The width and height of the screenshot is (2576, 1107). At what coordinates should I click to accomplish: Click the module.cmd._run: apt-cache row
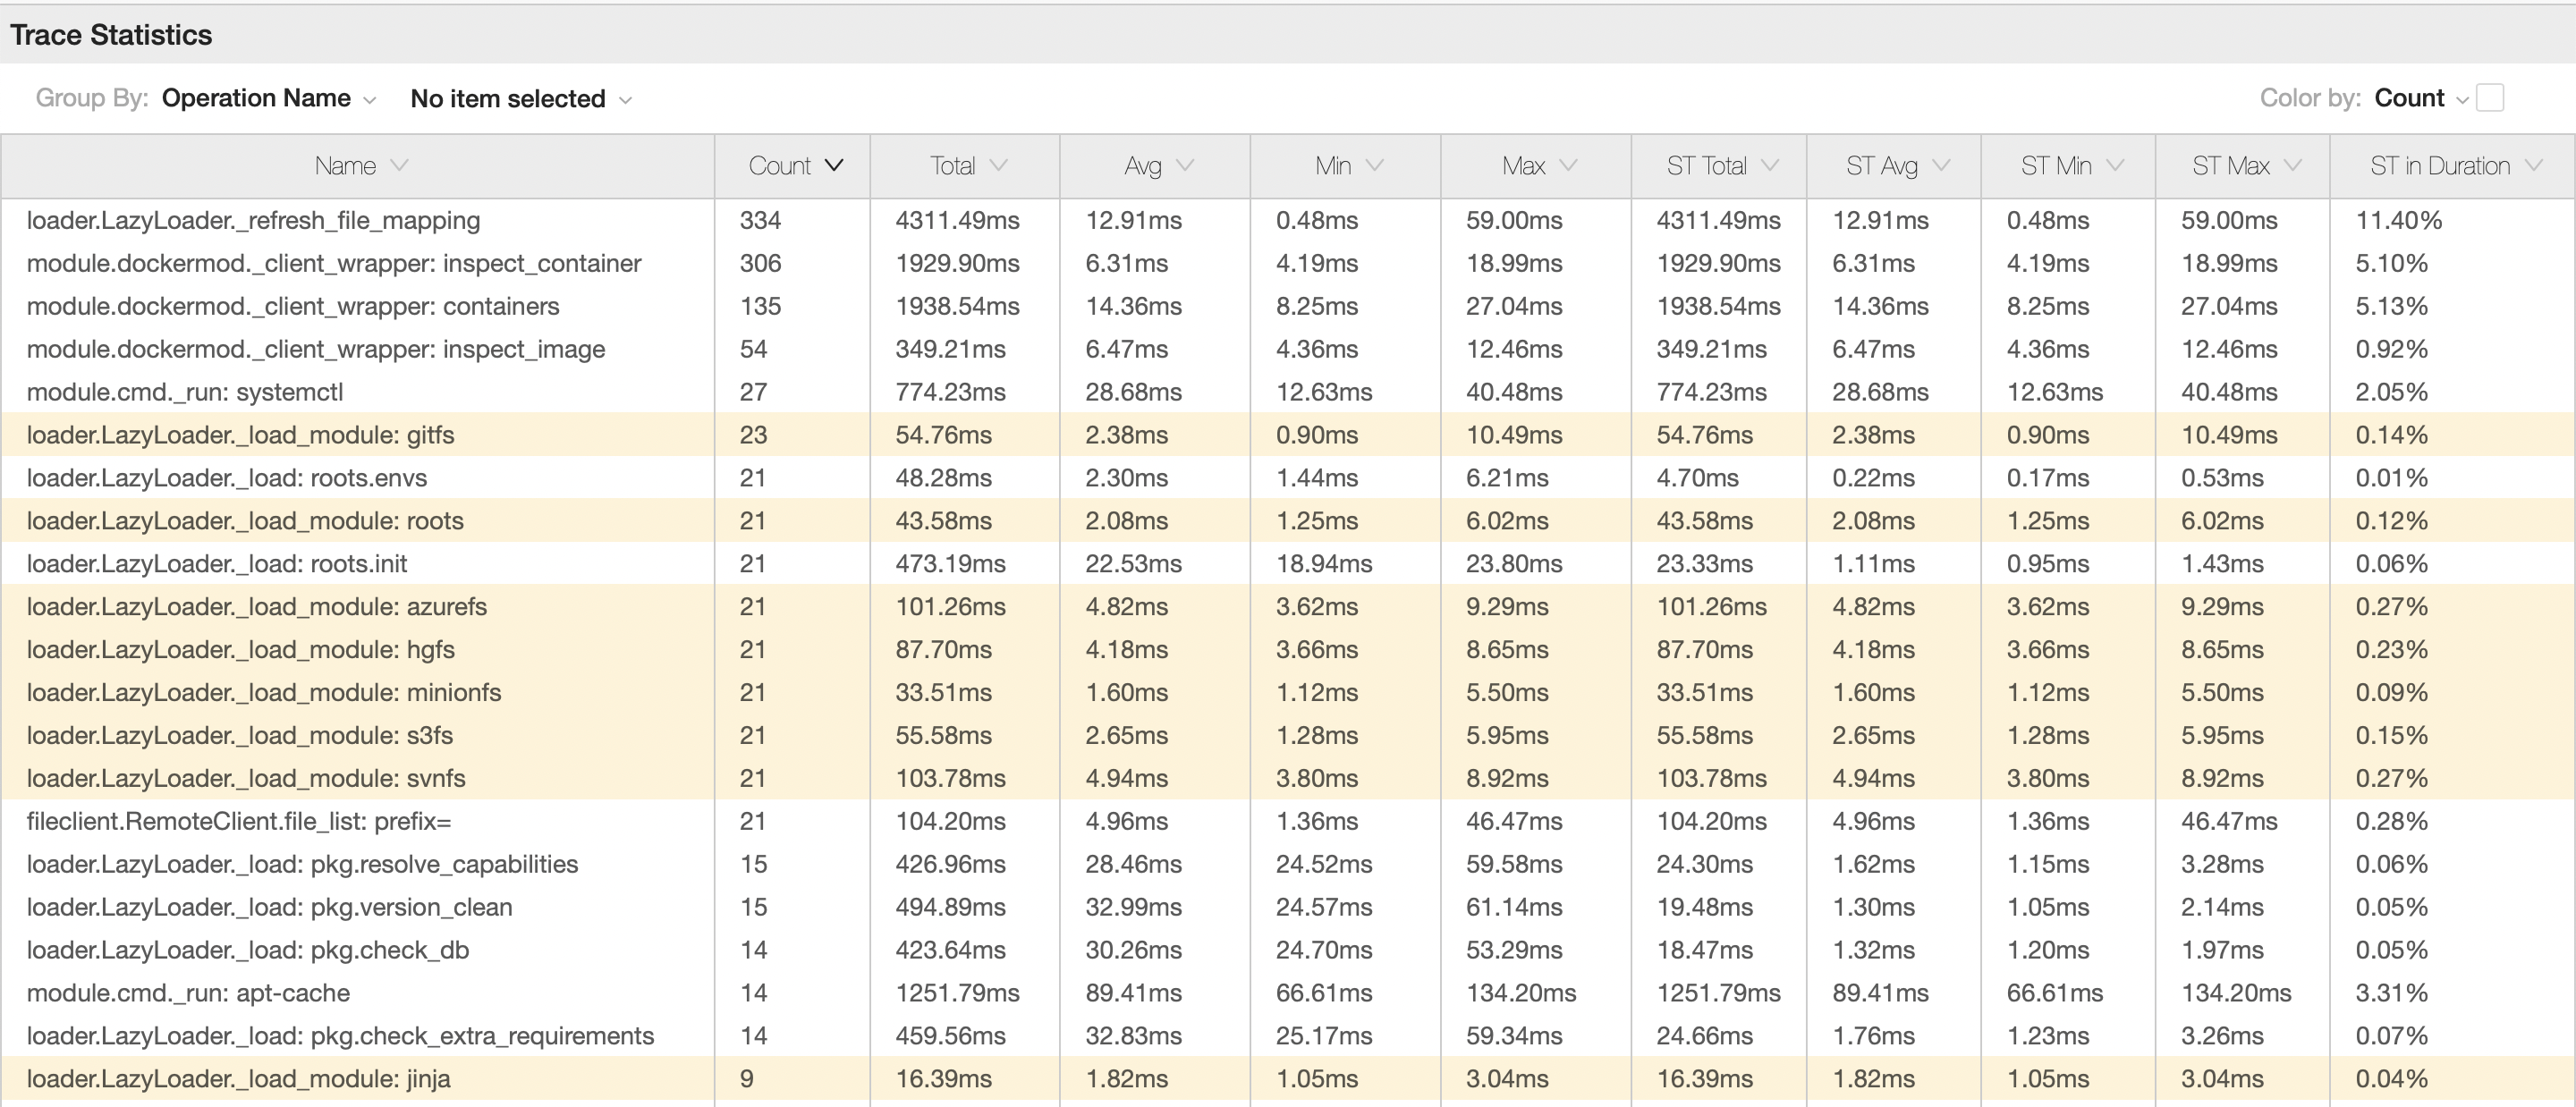click(x=188, y=993)
